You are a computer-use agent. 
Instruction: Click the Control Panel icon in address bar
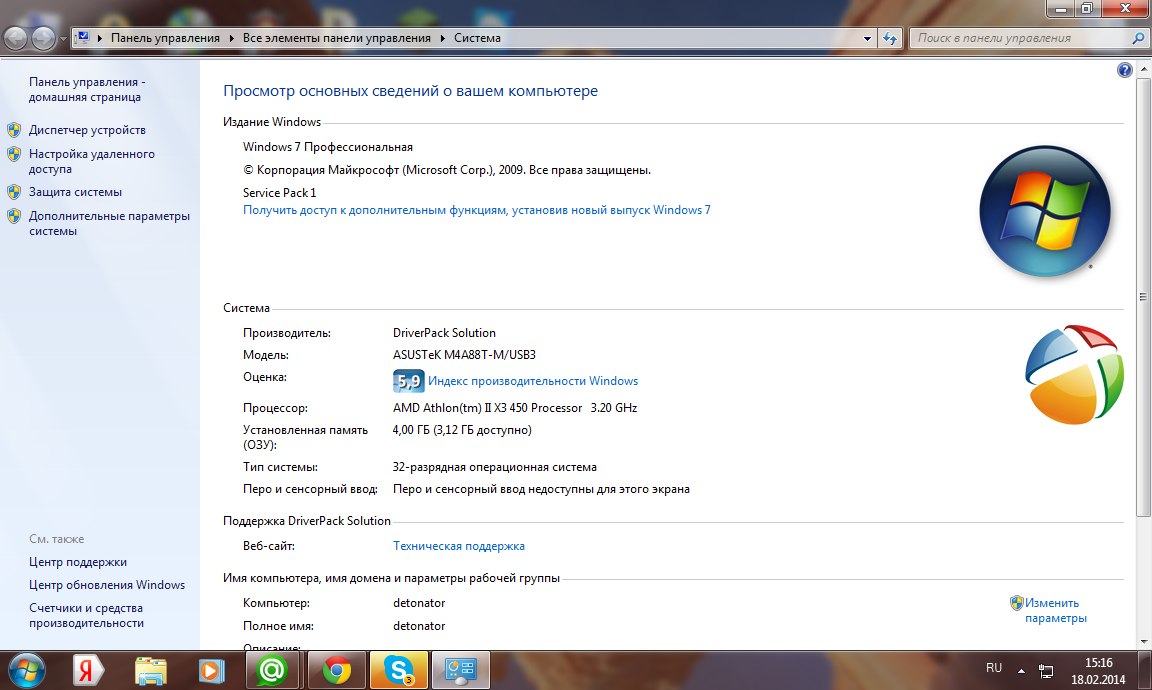[x=82, y=37]
